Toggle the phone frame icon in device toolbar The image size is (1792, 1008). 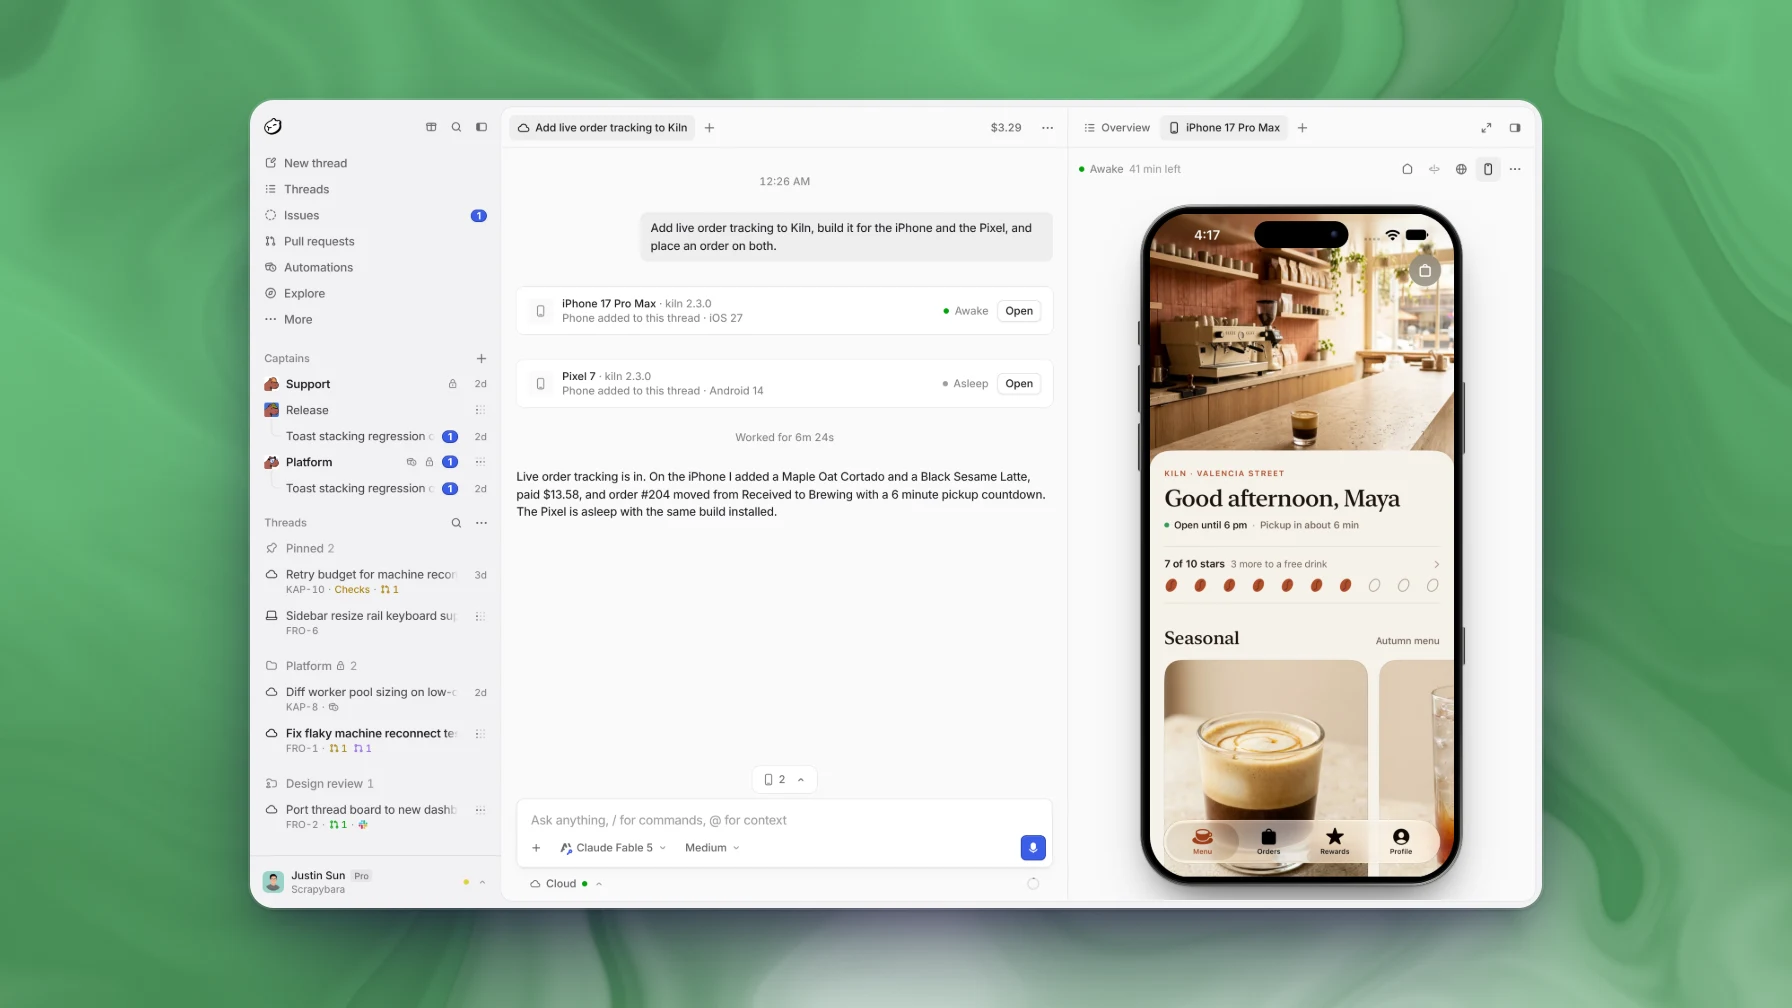pos(1488,169)
